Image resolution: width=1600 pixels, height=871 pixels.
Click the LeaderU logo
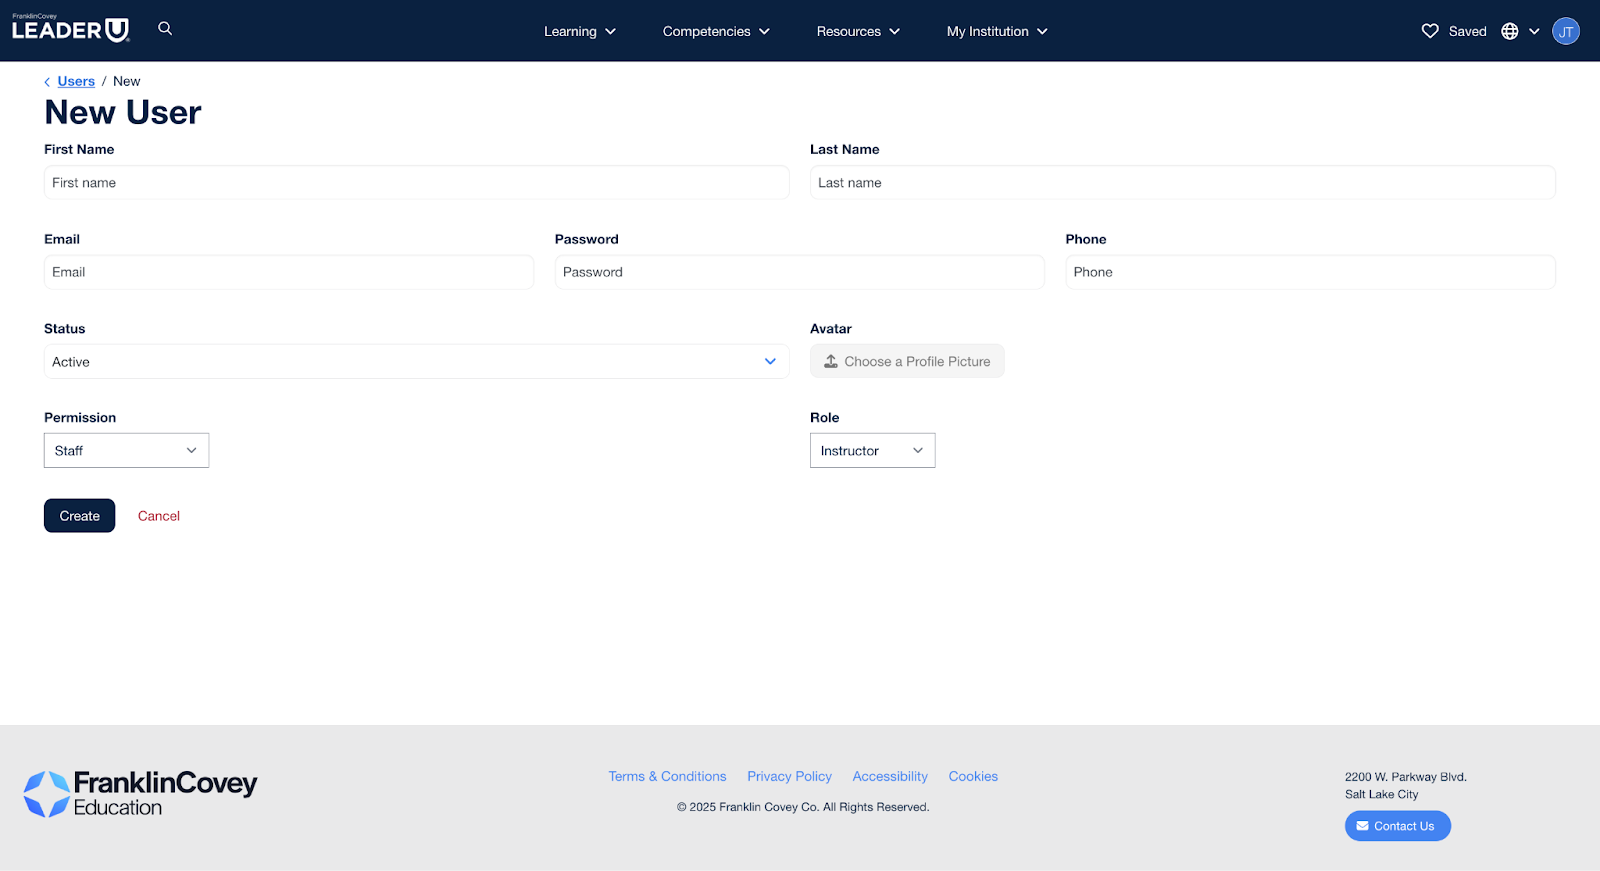(71, 29)
